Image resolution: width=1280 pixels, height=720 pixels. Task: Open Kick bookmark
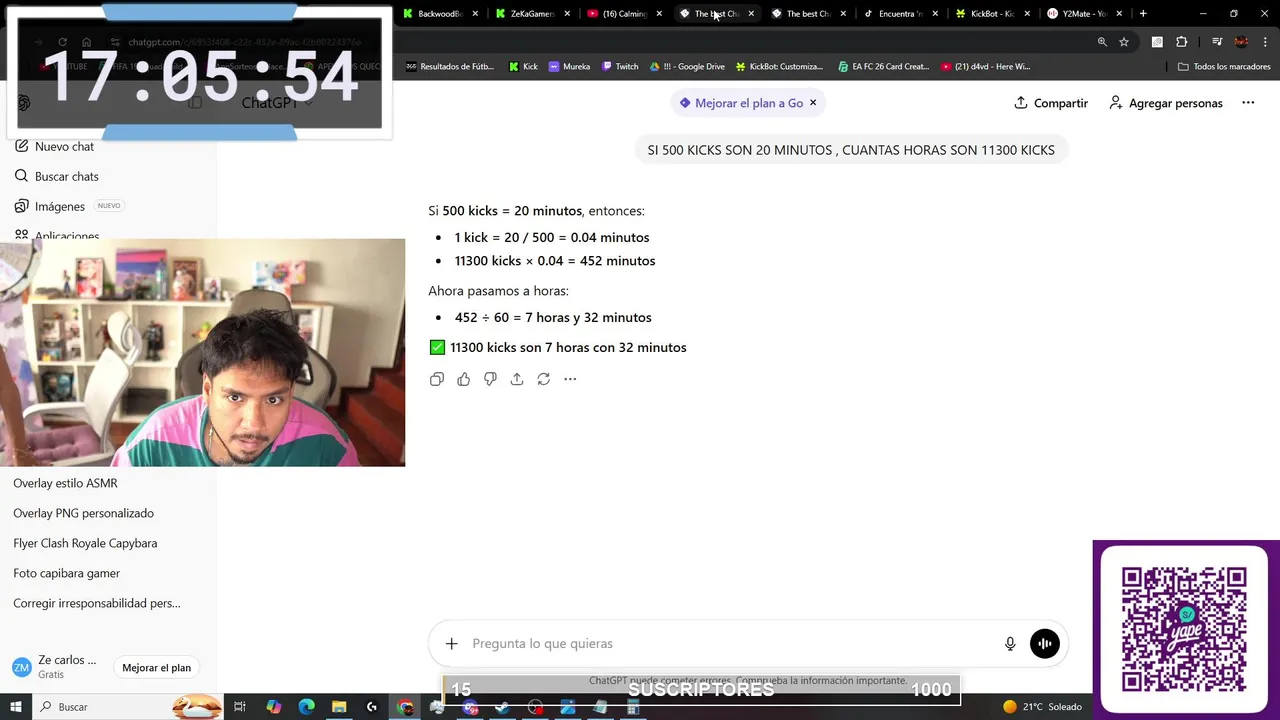coord(523,67)
